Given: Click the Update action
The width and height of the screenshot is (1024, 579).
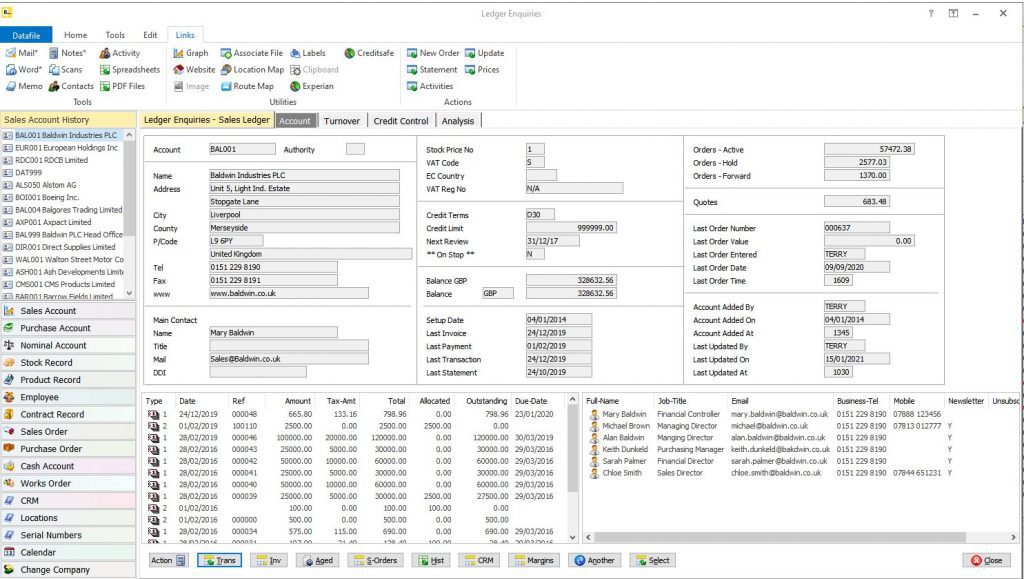Looking at the screenshot, I should point(484,53).
